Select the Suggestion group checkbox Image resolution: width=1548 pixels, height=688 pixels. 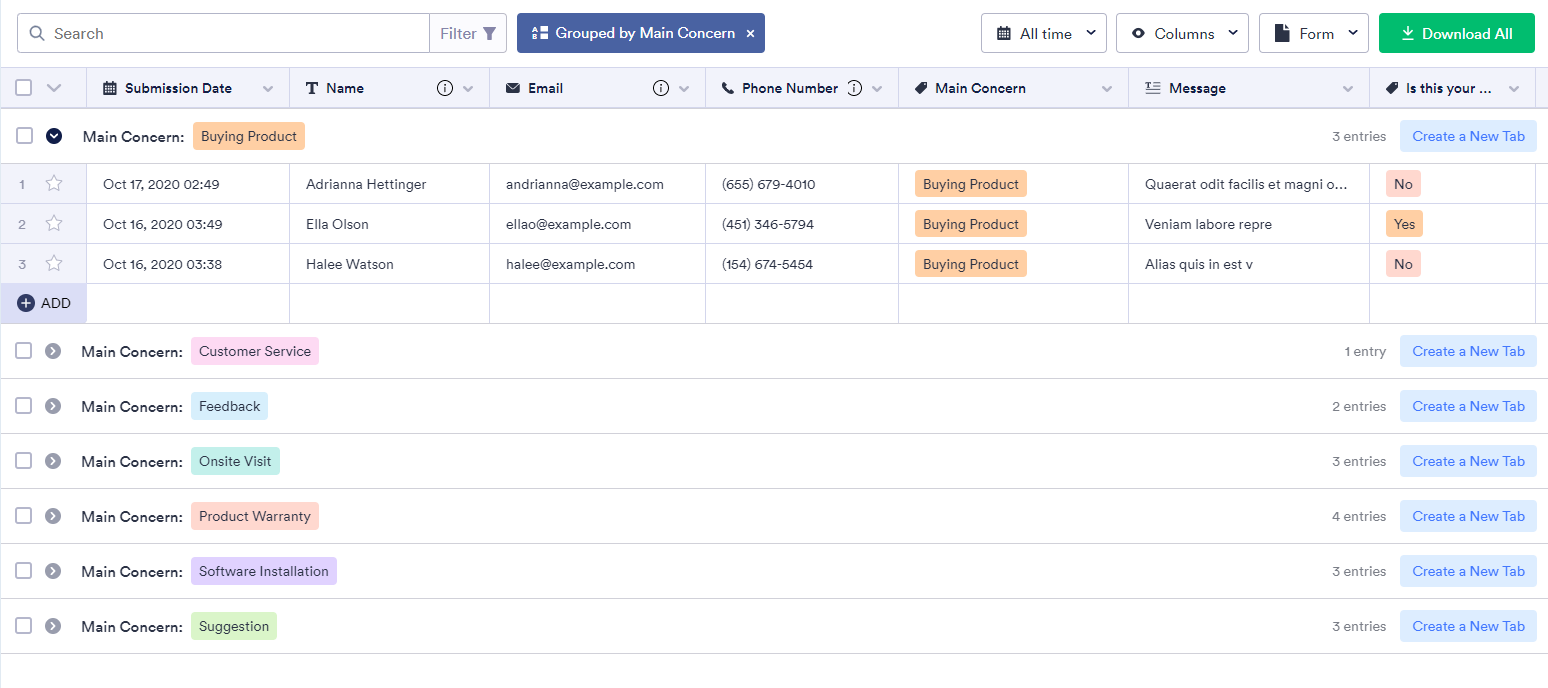tap(24, 626)
